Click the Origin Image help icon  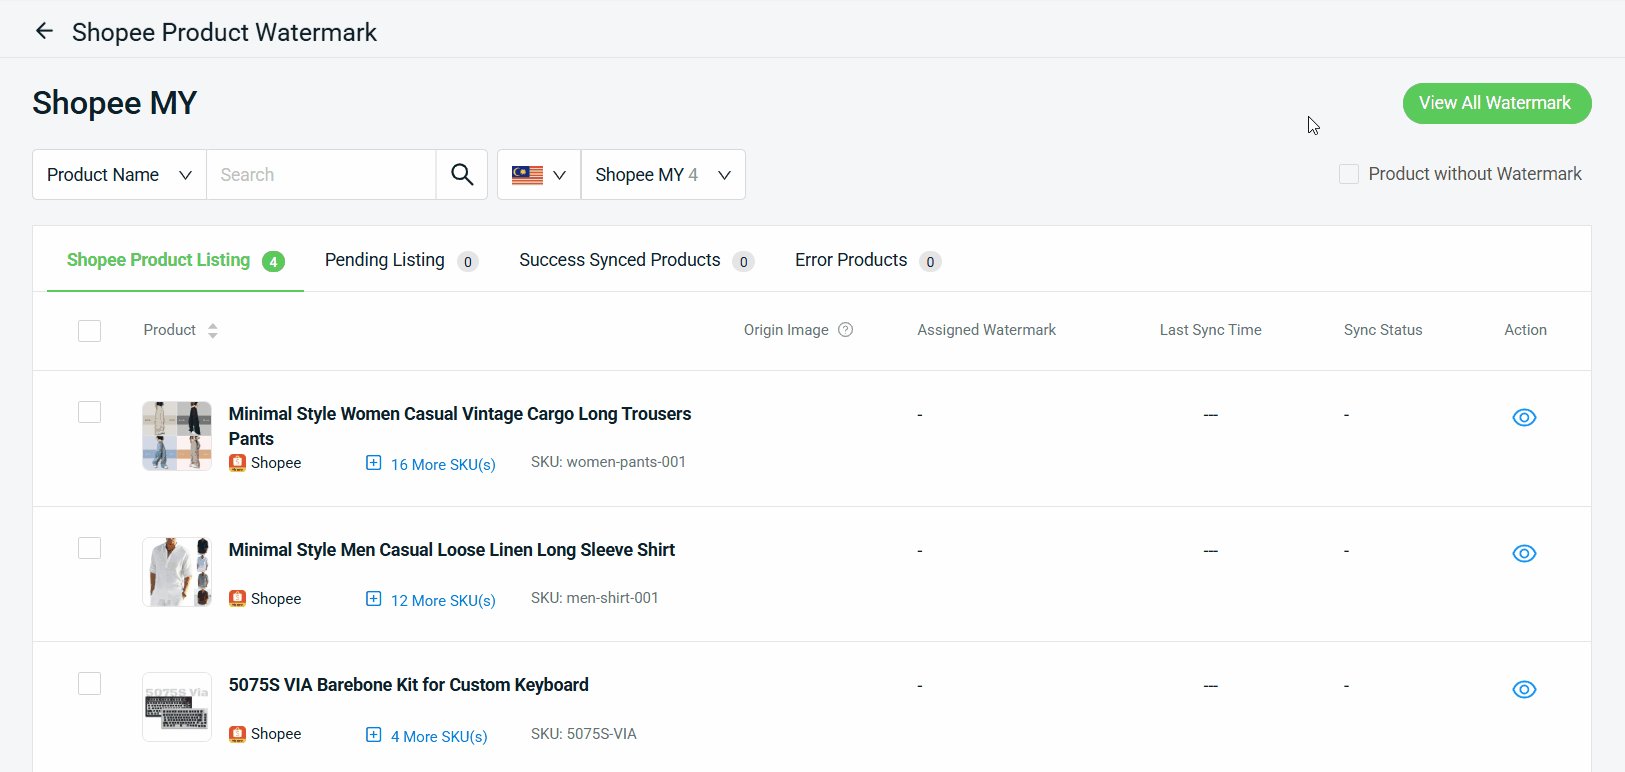[x=846, y=330]
